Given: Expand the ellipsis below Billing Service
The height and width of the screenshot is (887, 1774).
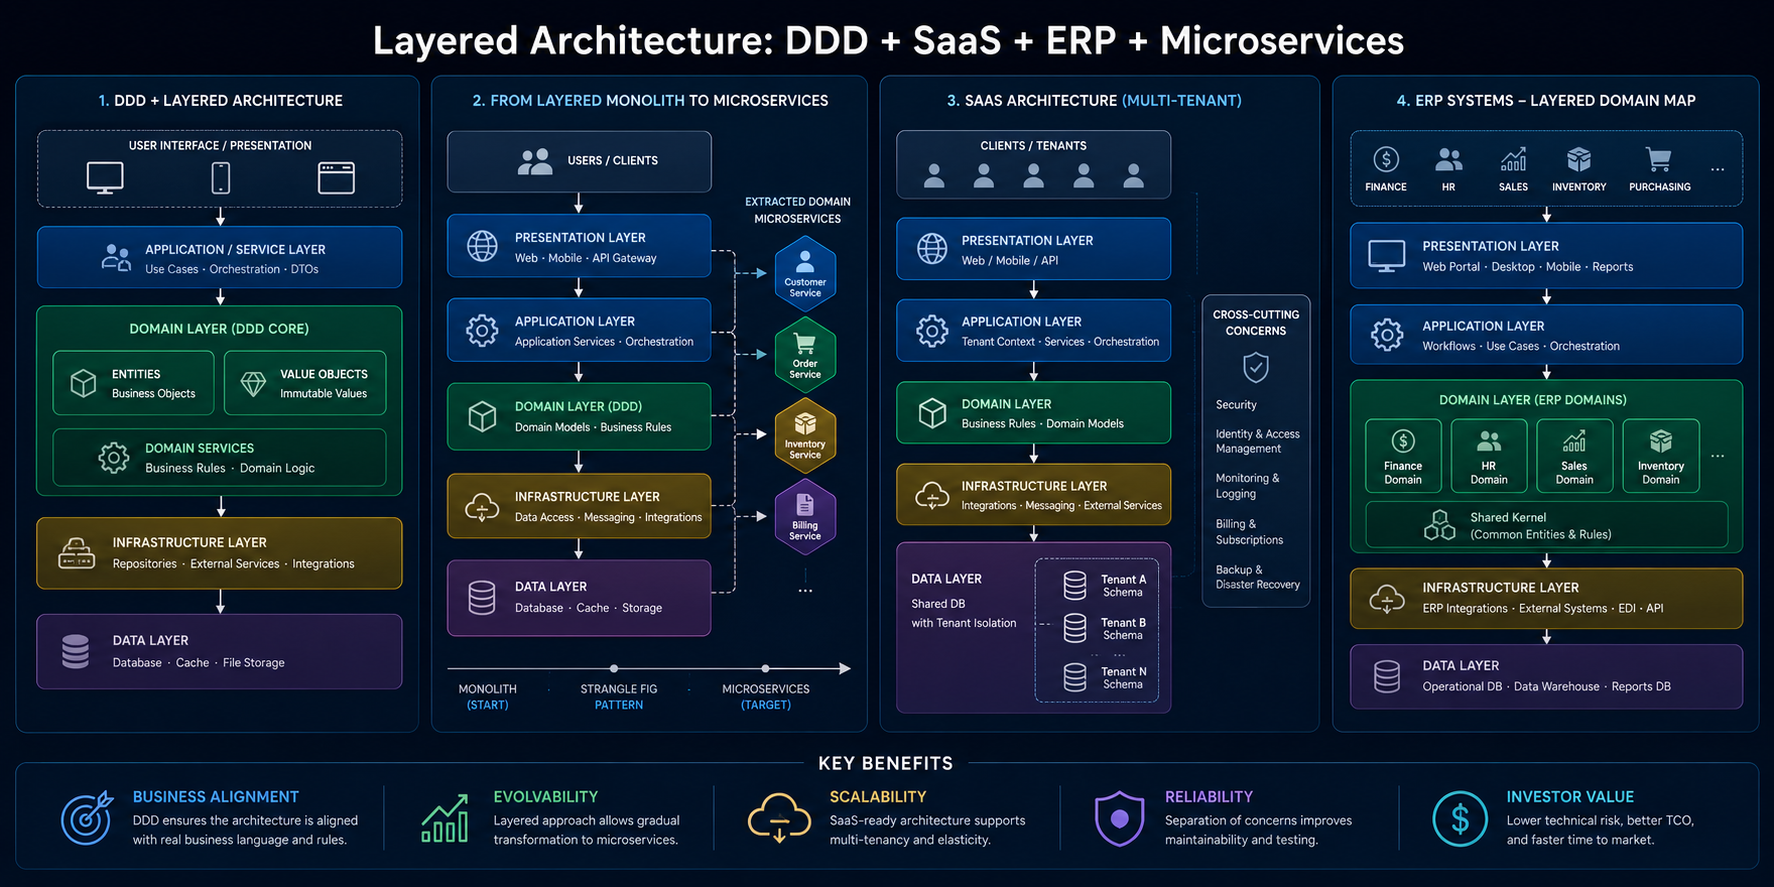Looking at the screenshot, I should coord(805,591).
